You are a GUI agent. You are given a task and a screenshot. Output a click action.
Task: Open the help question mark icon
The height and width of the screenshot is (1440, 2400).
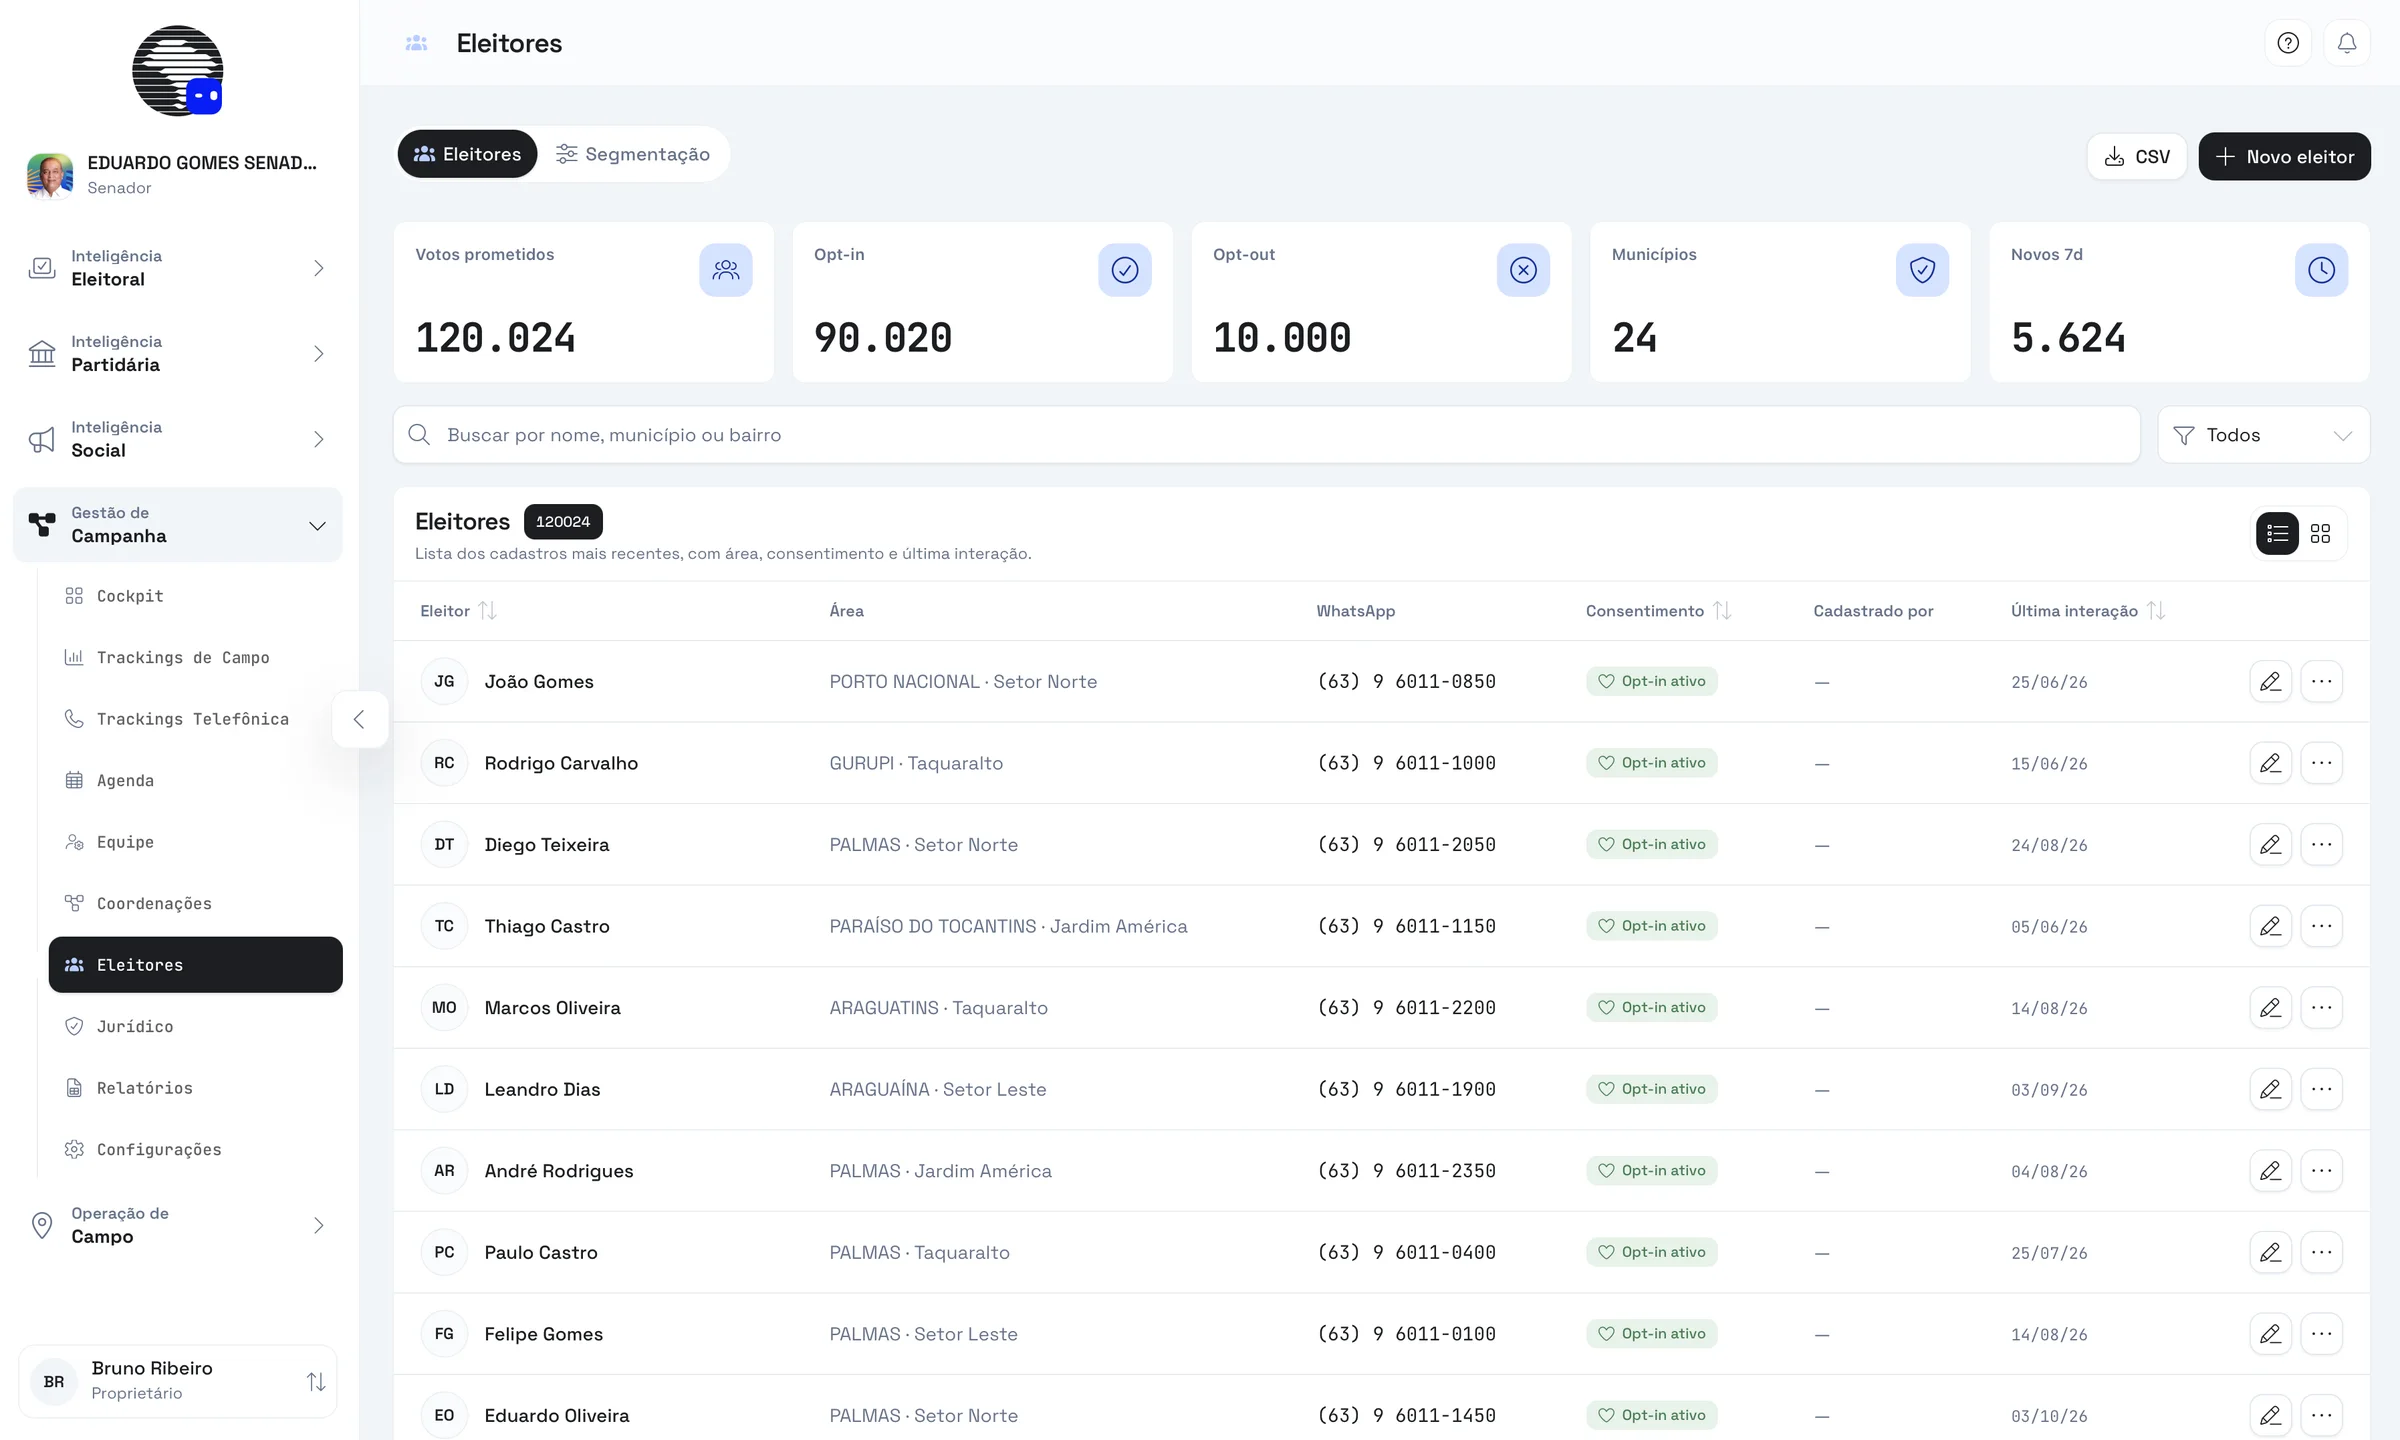pos(2288,43)
